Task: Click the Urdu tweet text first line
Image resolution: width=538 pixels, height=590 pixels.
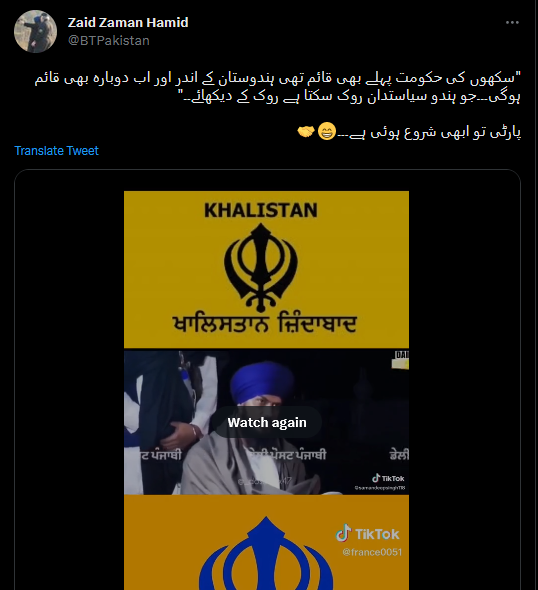Action: (x=278, y=79)
